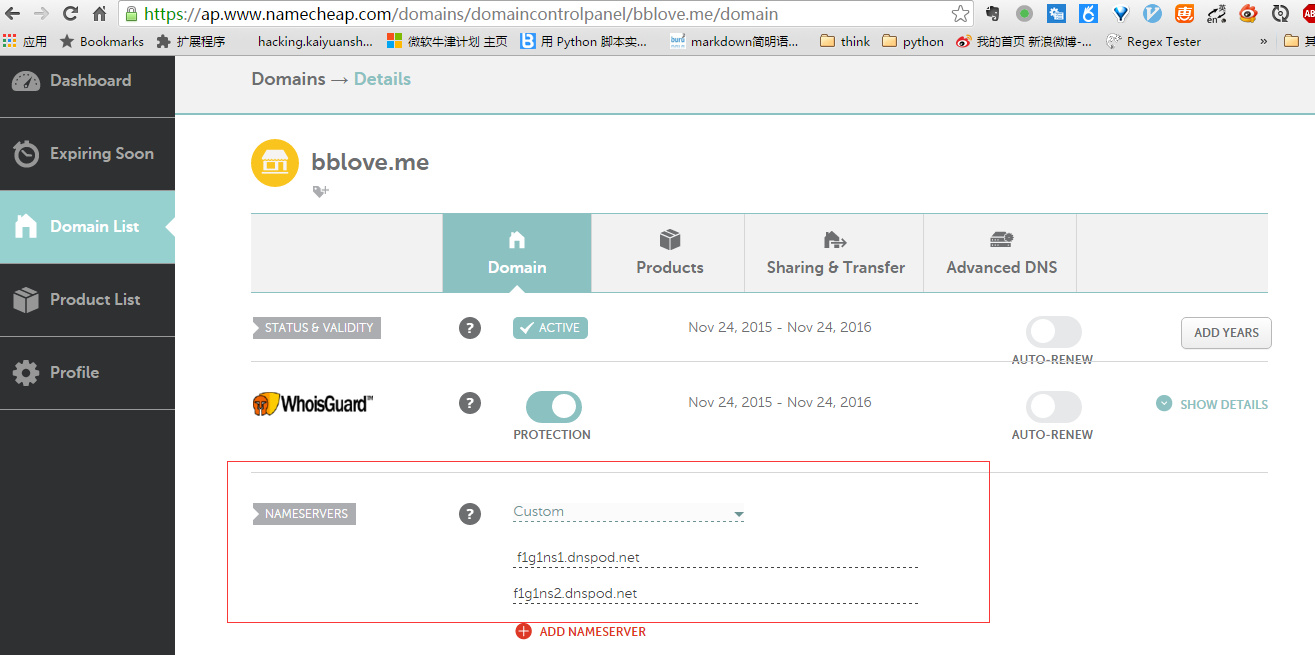1315x655 pixels.
Task: Open the Evernote elephant extension
Action: coord(993,14)
